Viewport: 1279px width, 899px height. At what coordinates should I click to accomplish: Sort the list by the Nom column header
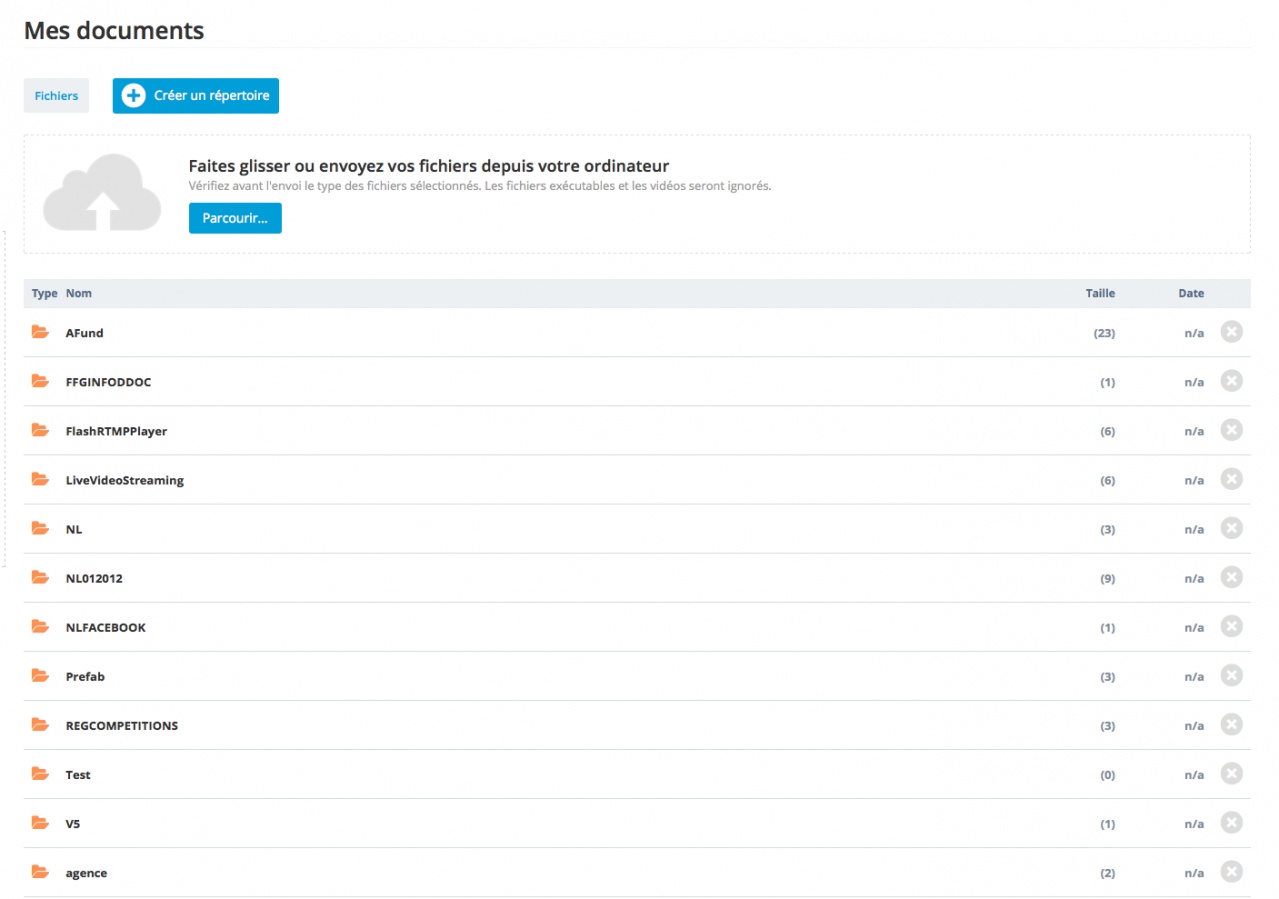point(79,293)
